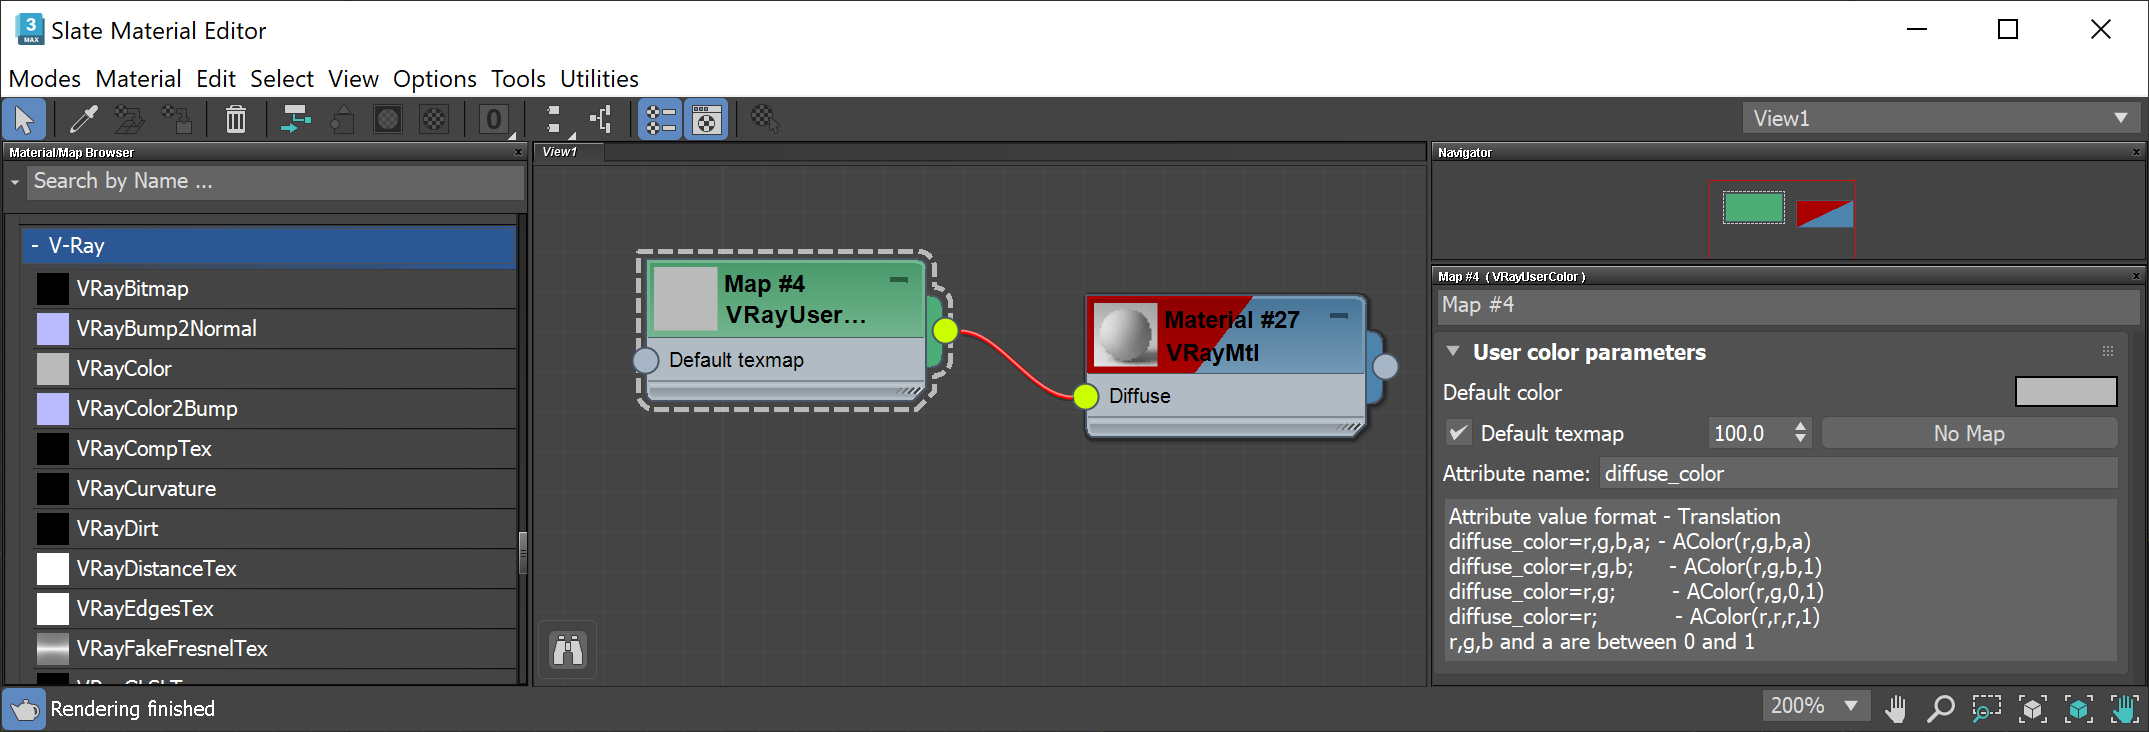Image resolution: width=2149 pixels, height=732 pixels.
Task: Click Default texmap 100.0 spinner arrows
Action: [x=1800, y=433]
